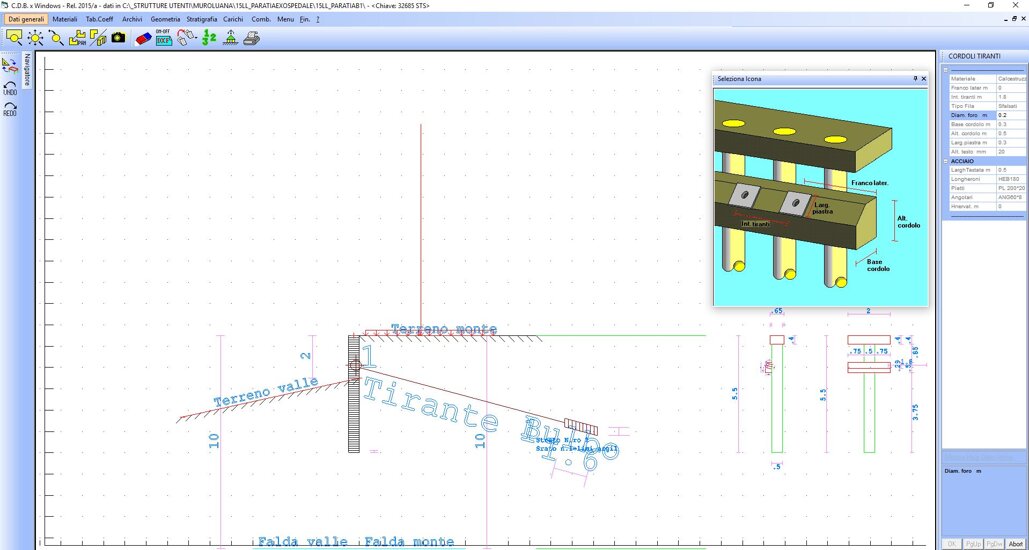The height and width of the screenshot is (550, 1029).
Task: Click the UNDO arrow icon
Action: (x=10, y=86)
